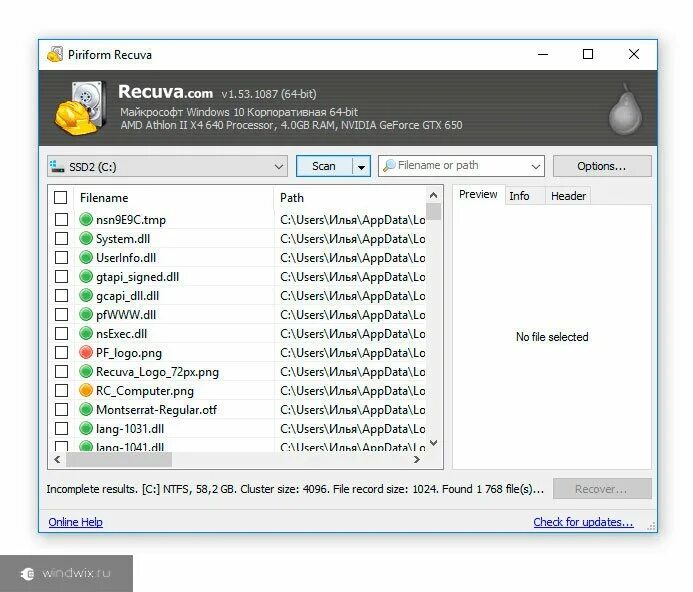Viewport: 693px width, 592px height.
Task: Click green status dot of gtapi_signed.dll
Action: 86,276
